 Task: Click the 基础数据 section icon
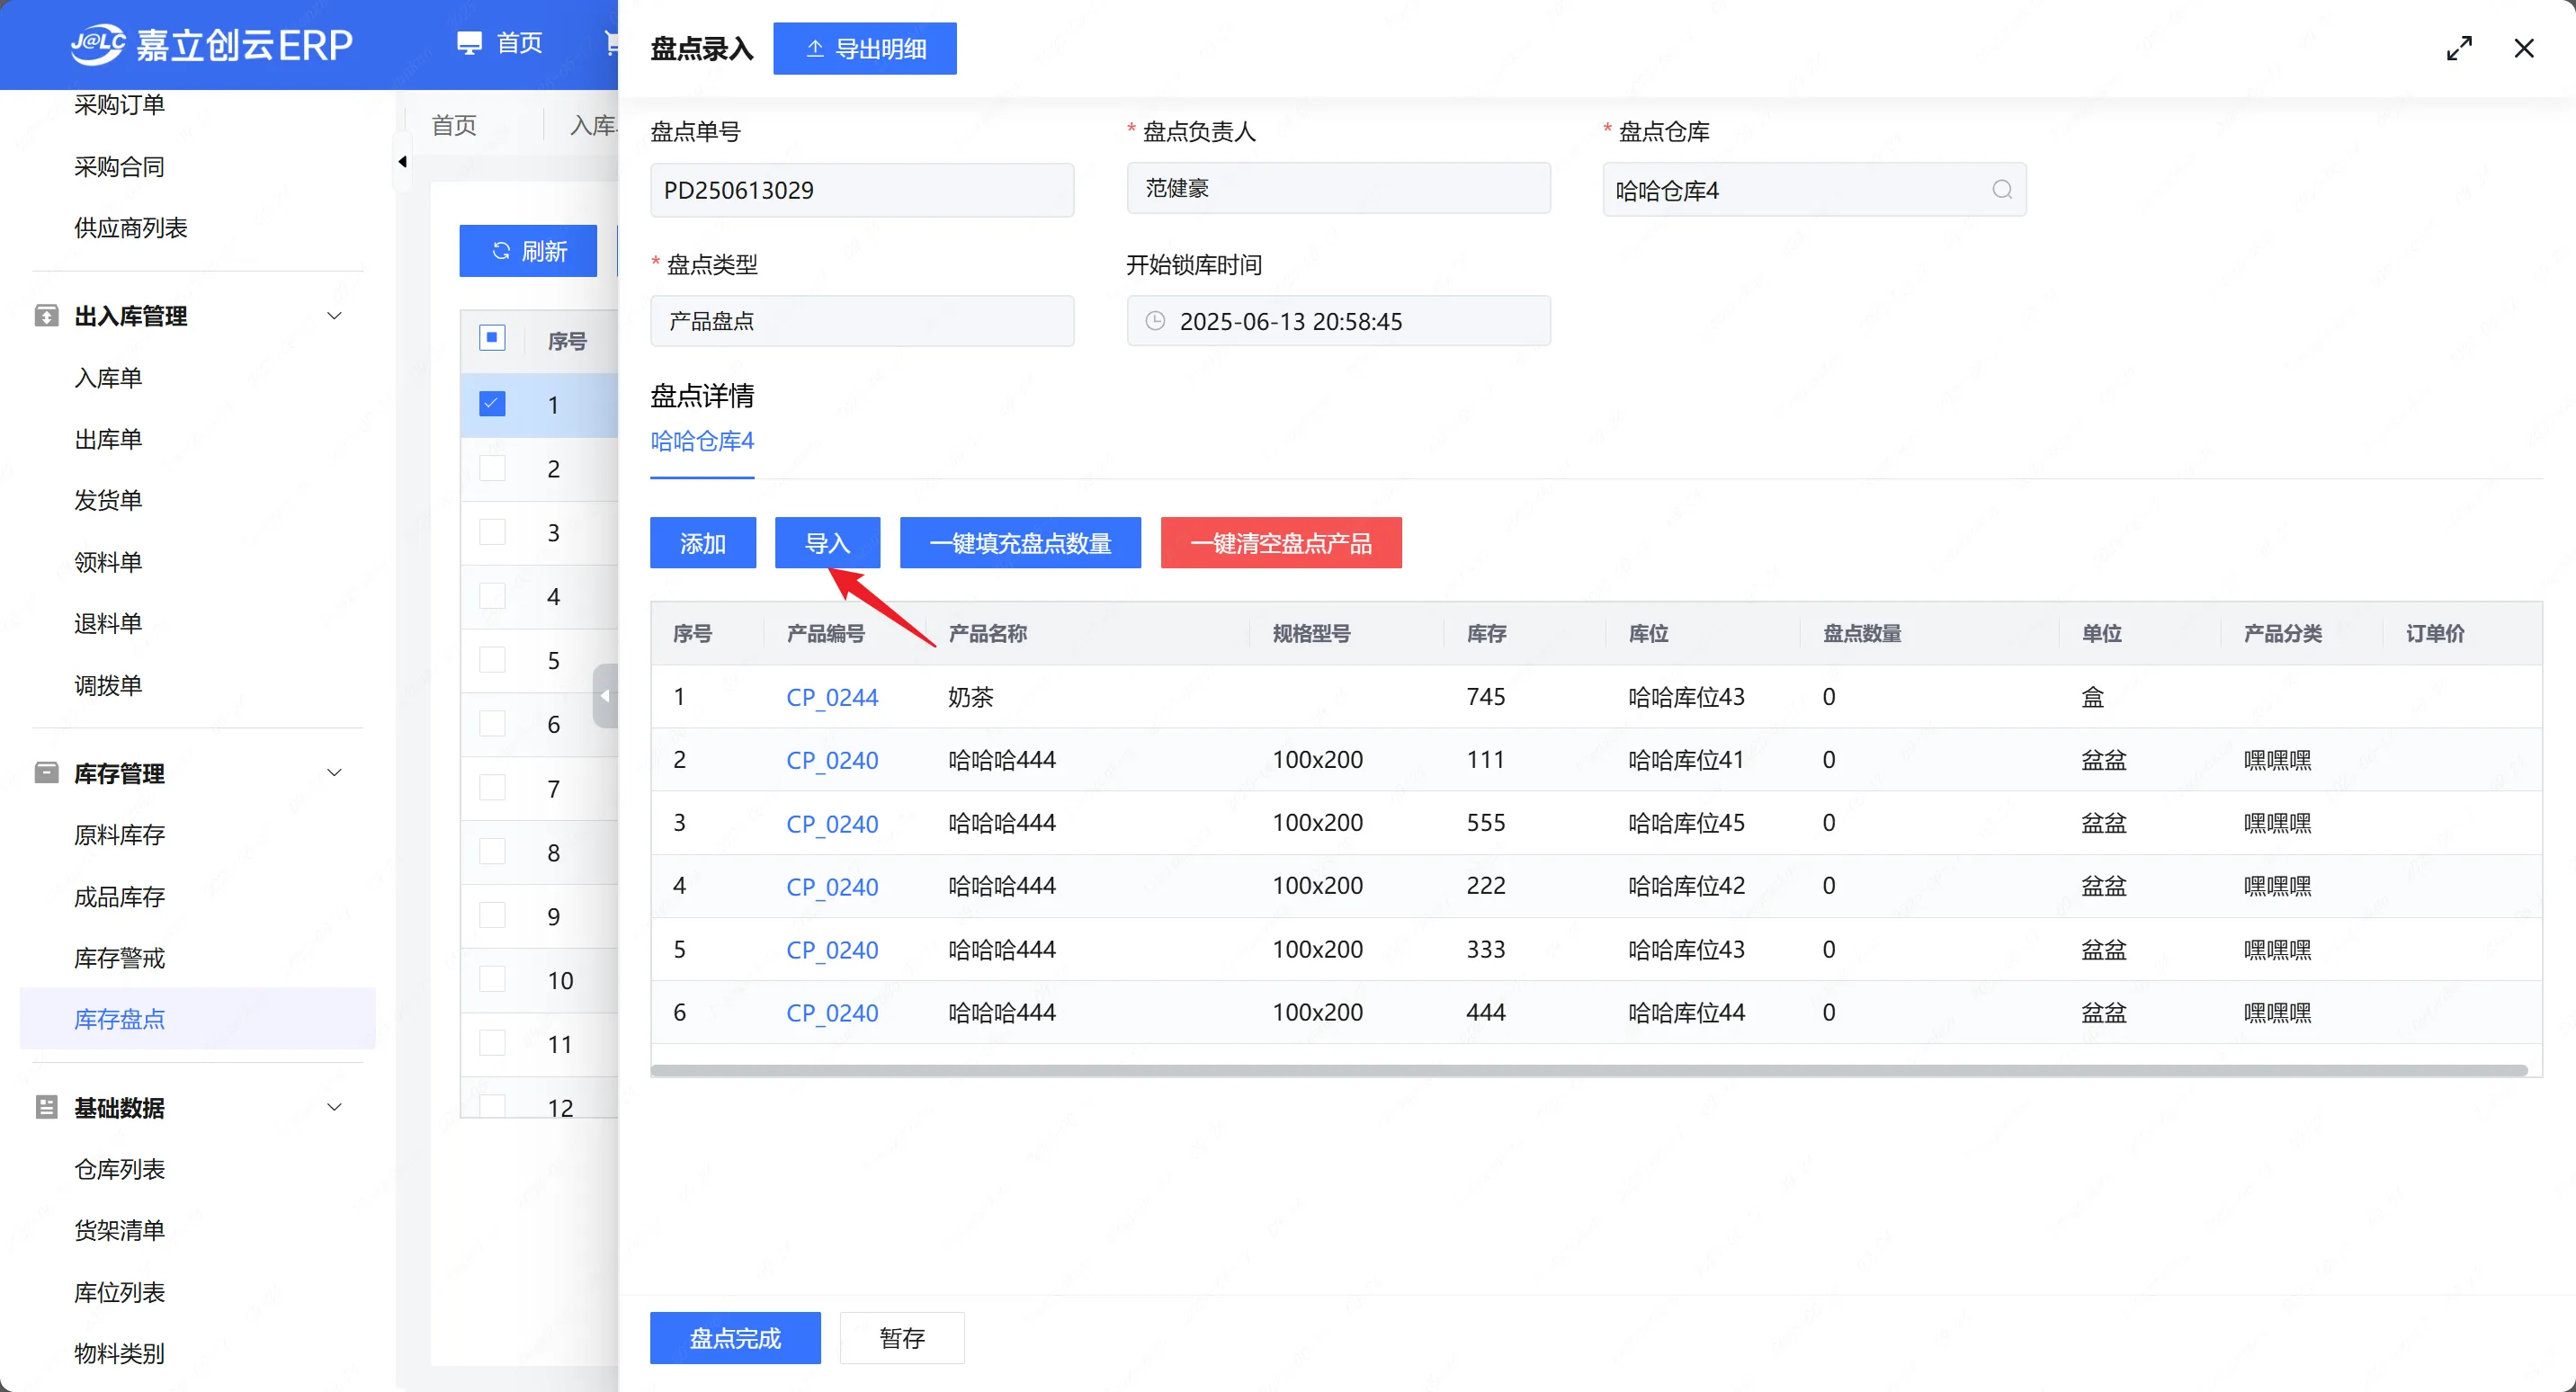pyautogui.click(x=46, y=1107)
